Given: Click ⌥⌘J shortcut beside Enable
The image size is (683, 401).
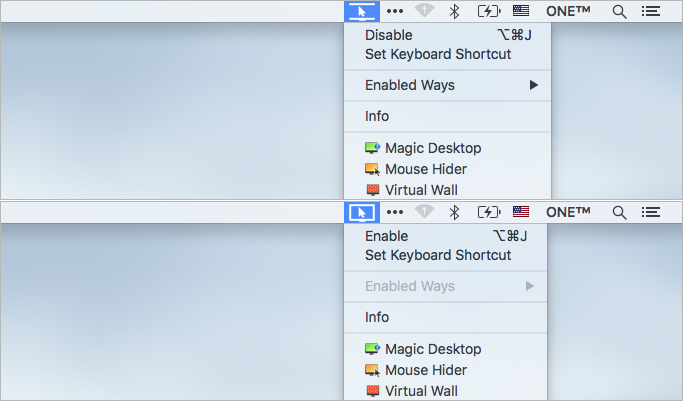Looking at the screenshot, I should click(510, 236).
